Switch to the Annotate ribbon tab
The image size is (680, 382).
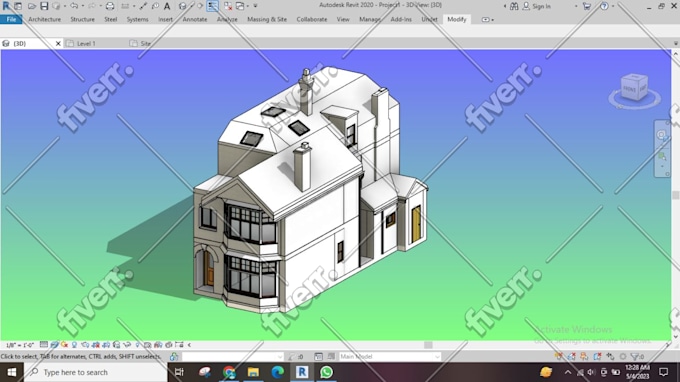(195, 20)
